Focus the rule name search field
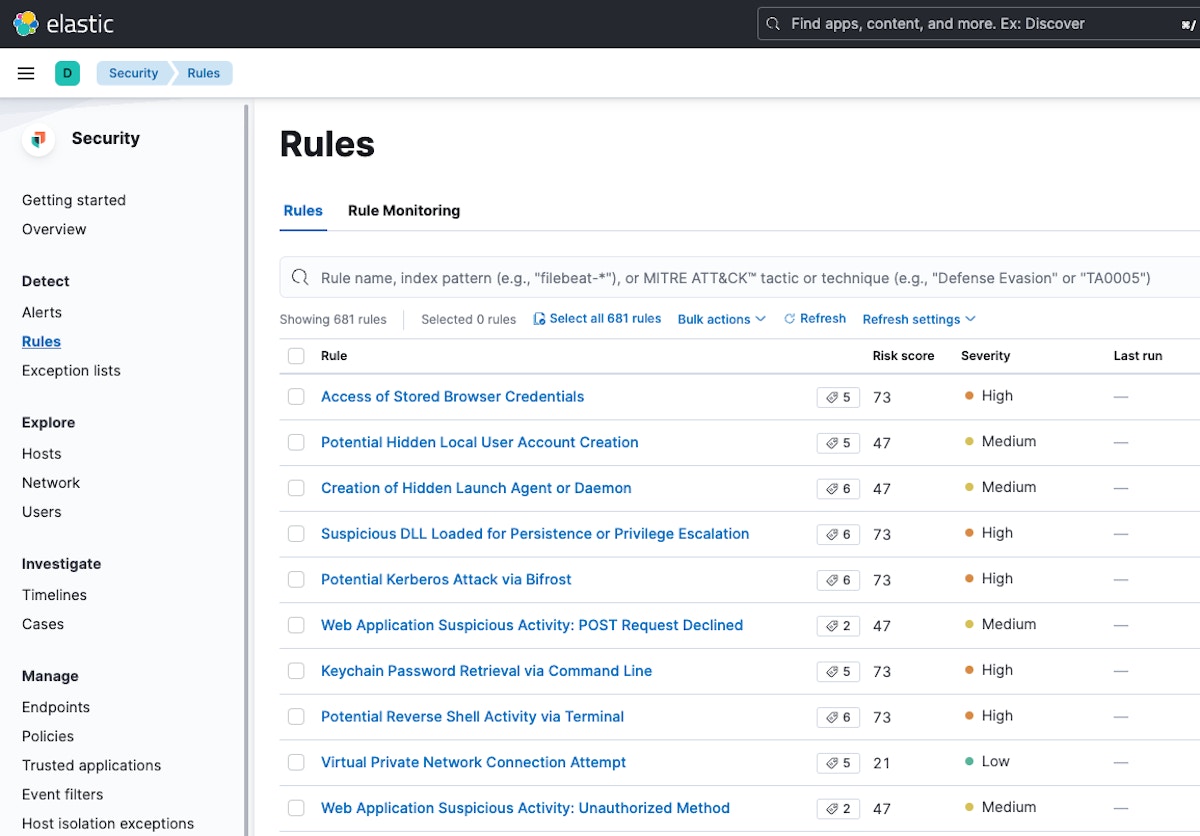 (735, 278)
